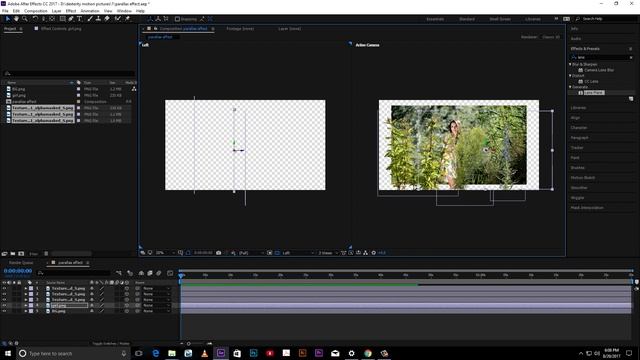
Task: Open the Graph Editor icon in timeline
Action: (x=170, y=273)
